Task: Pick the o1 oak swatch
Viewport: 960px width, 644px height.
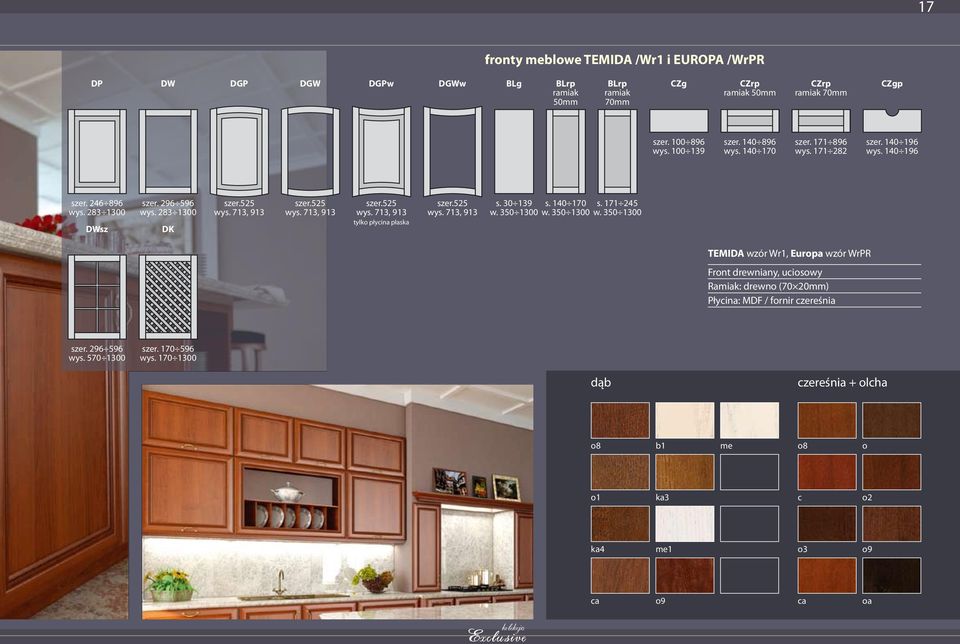Action: point(620,471)
